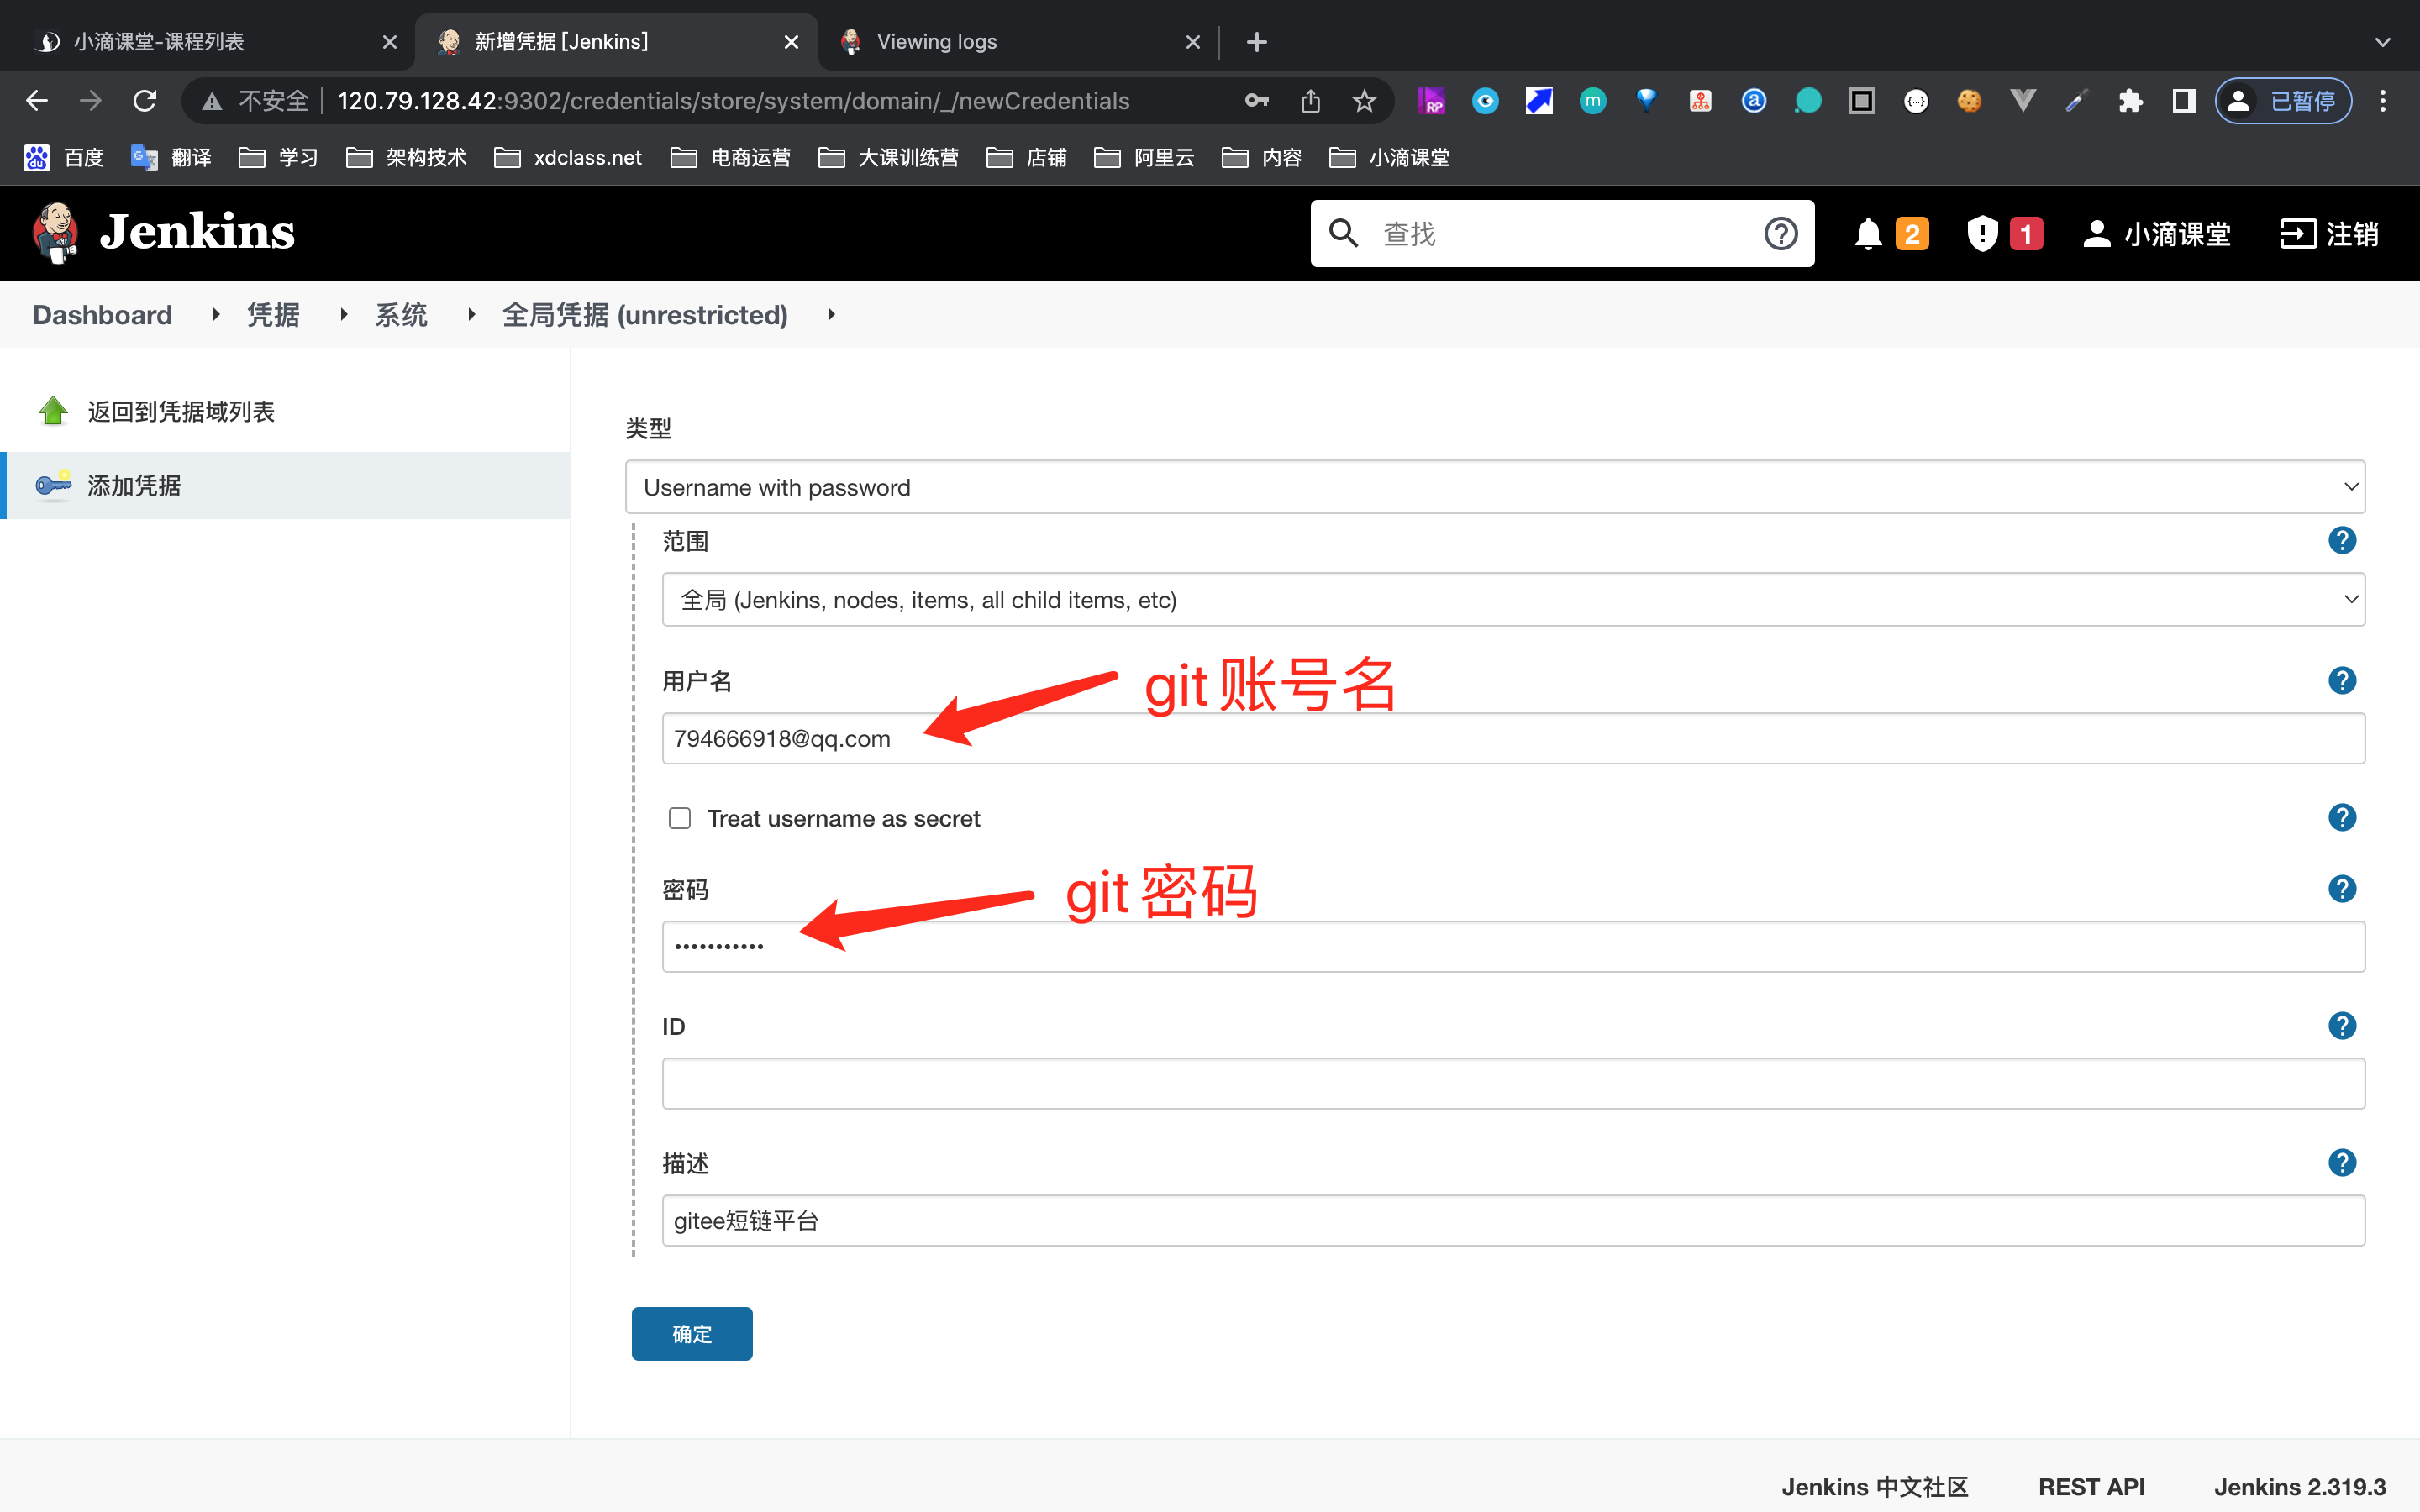Open xdclass.net bookmark folder
2420x1512 pixels.
568,158
